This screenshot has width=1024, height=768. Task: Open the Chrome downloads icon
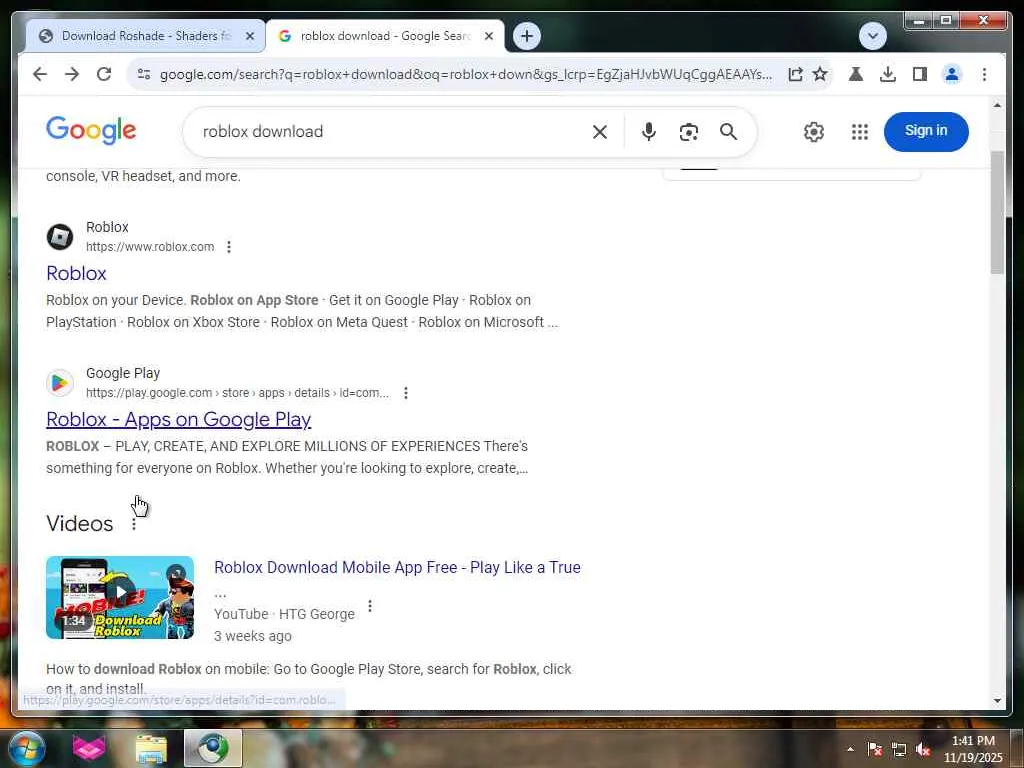pyautogui.click(x=888, y=74)
